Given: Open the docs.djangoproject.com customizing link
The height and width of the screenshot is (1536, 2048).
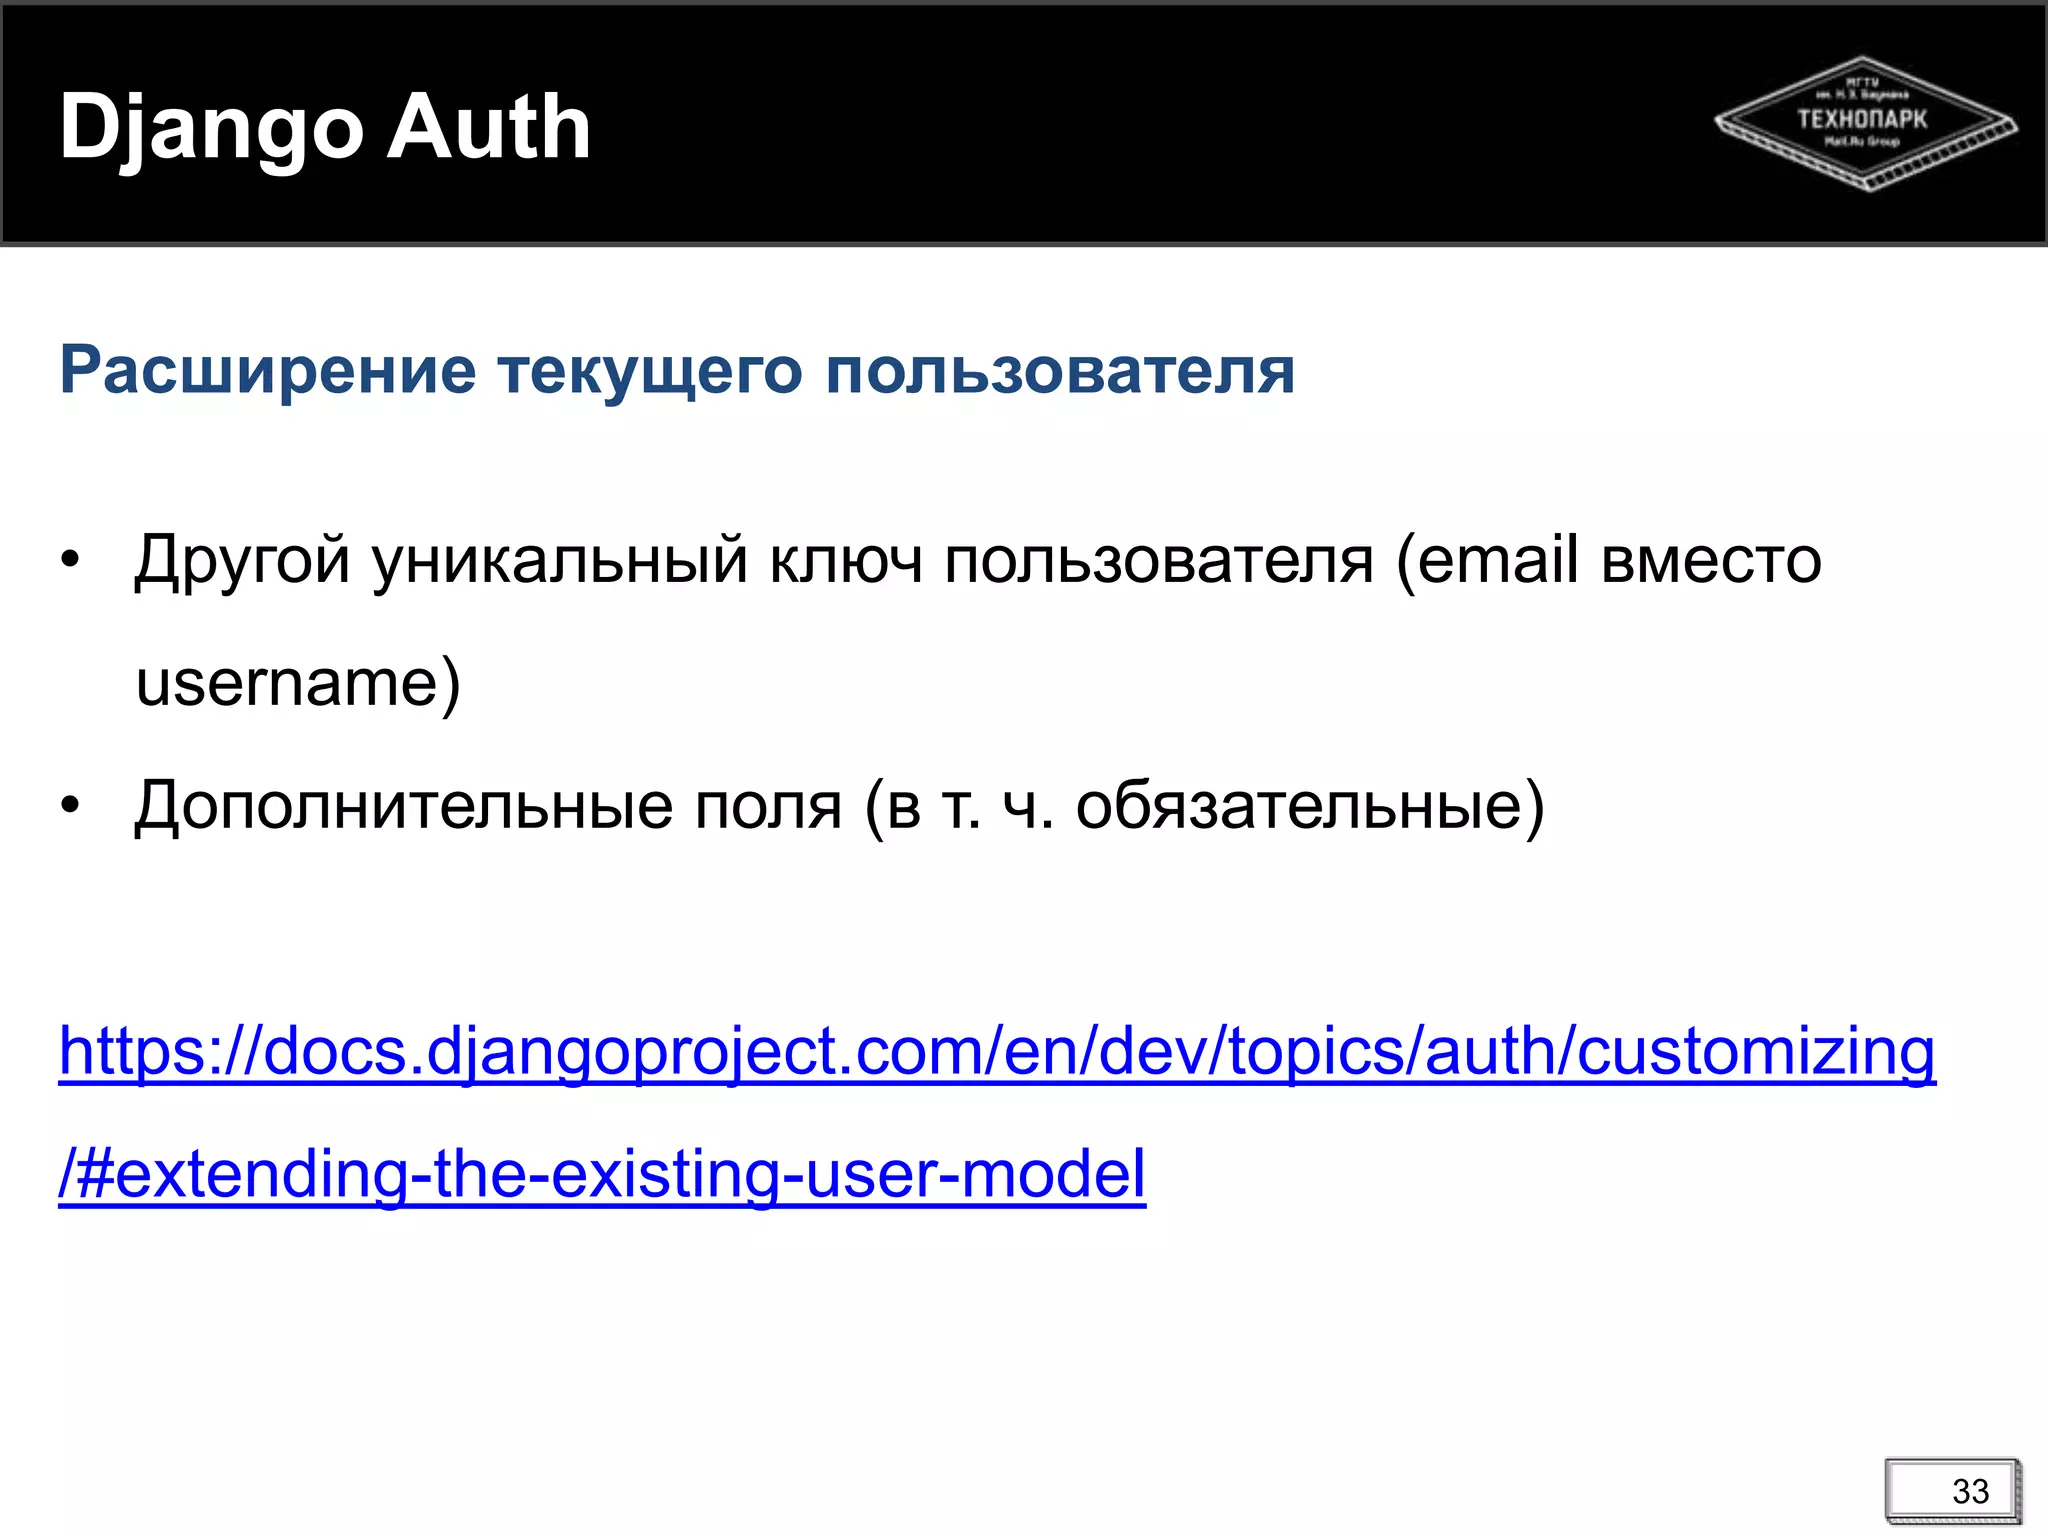Looking at the screenshot, I should 997,1053.
